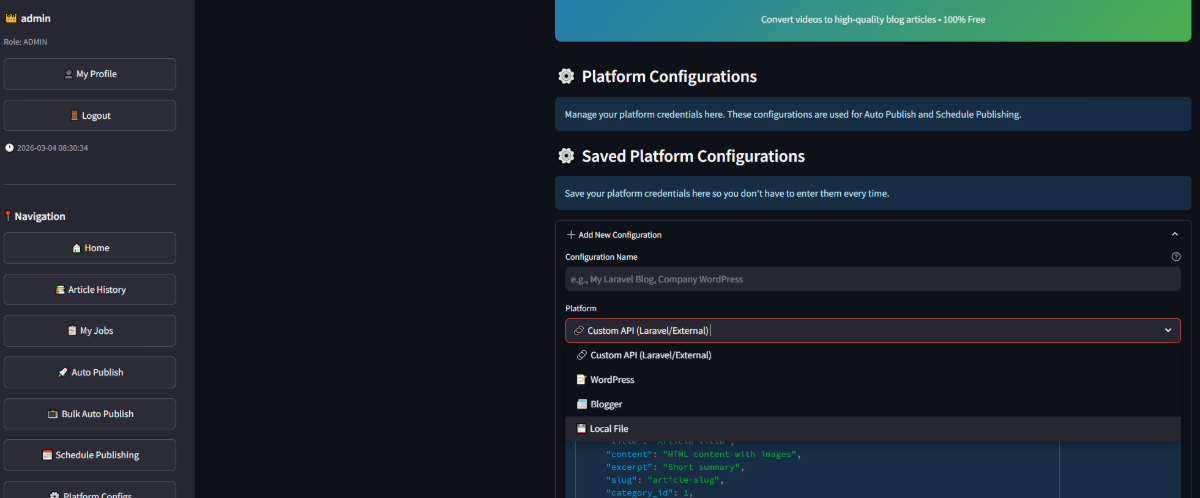The width and height of the screenshot is (1200, 498).
Task: Collapse the Add New Configuration expander
Action: tap(1175, 235)
